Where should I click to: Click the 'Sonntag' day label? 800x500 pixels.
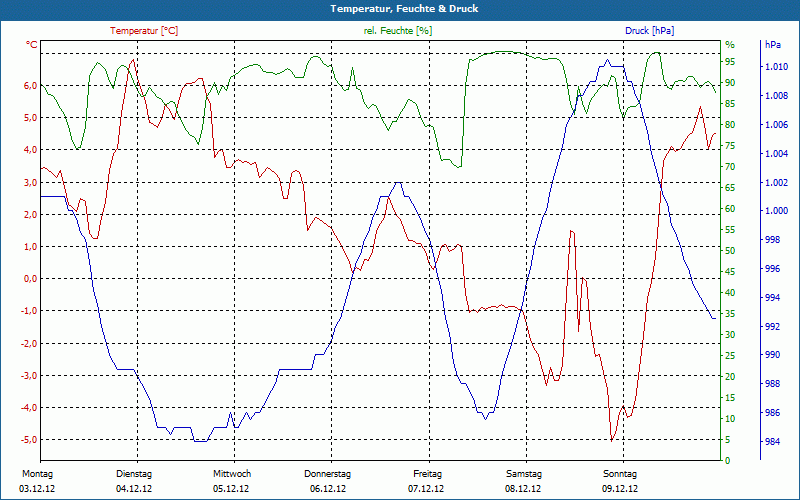tap(620, 474)
